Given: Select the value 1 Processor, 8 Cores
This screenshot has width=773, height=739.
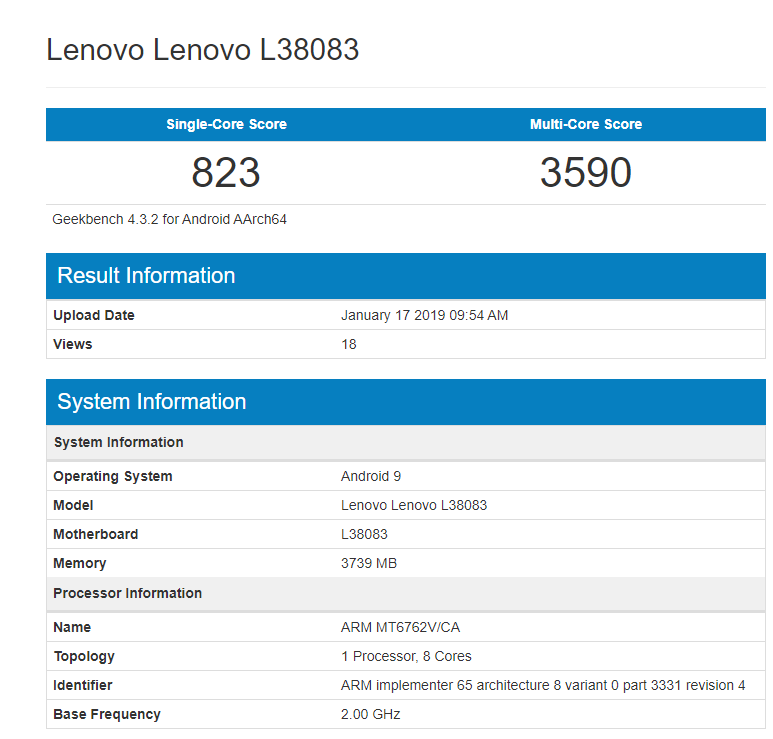Looking at the screenshot, I should point(406,656).
